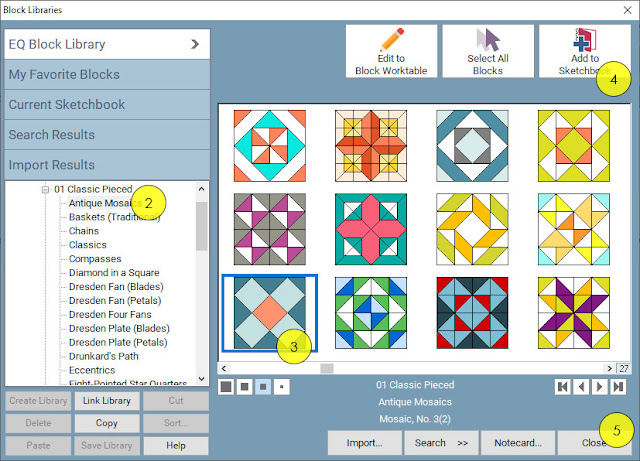
Task: Click Notecard... button
Action: coord(518,443)
